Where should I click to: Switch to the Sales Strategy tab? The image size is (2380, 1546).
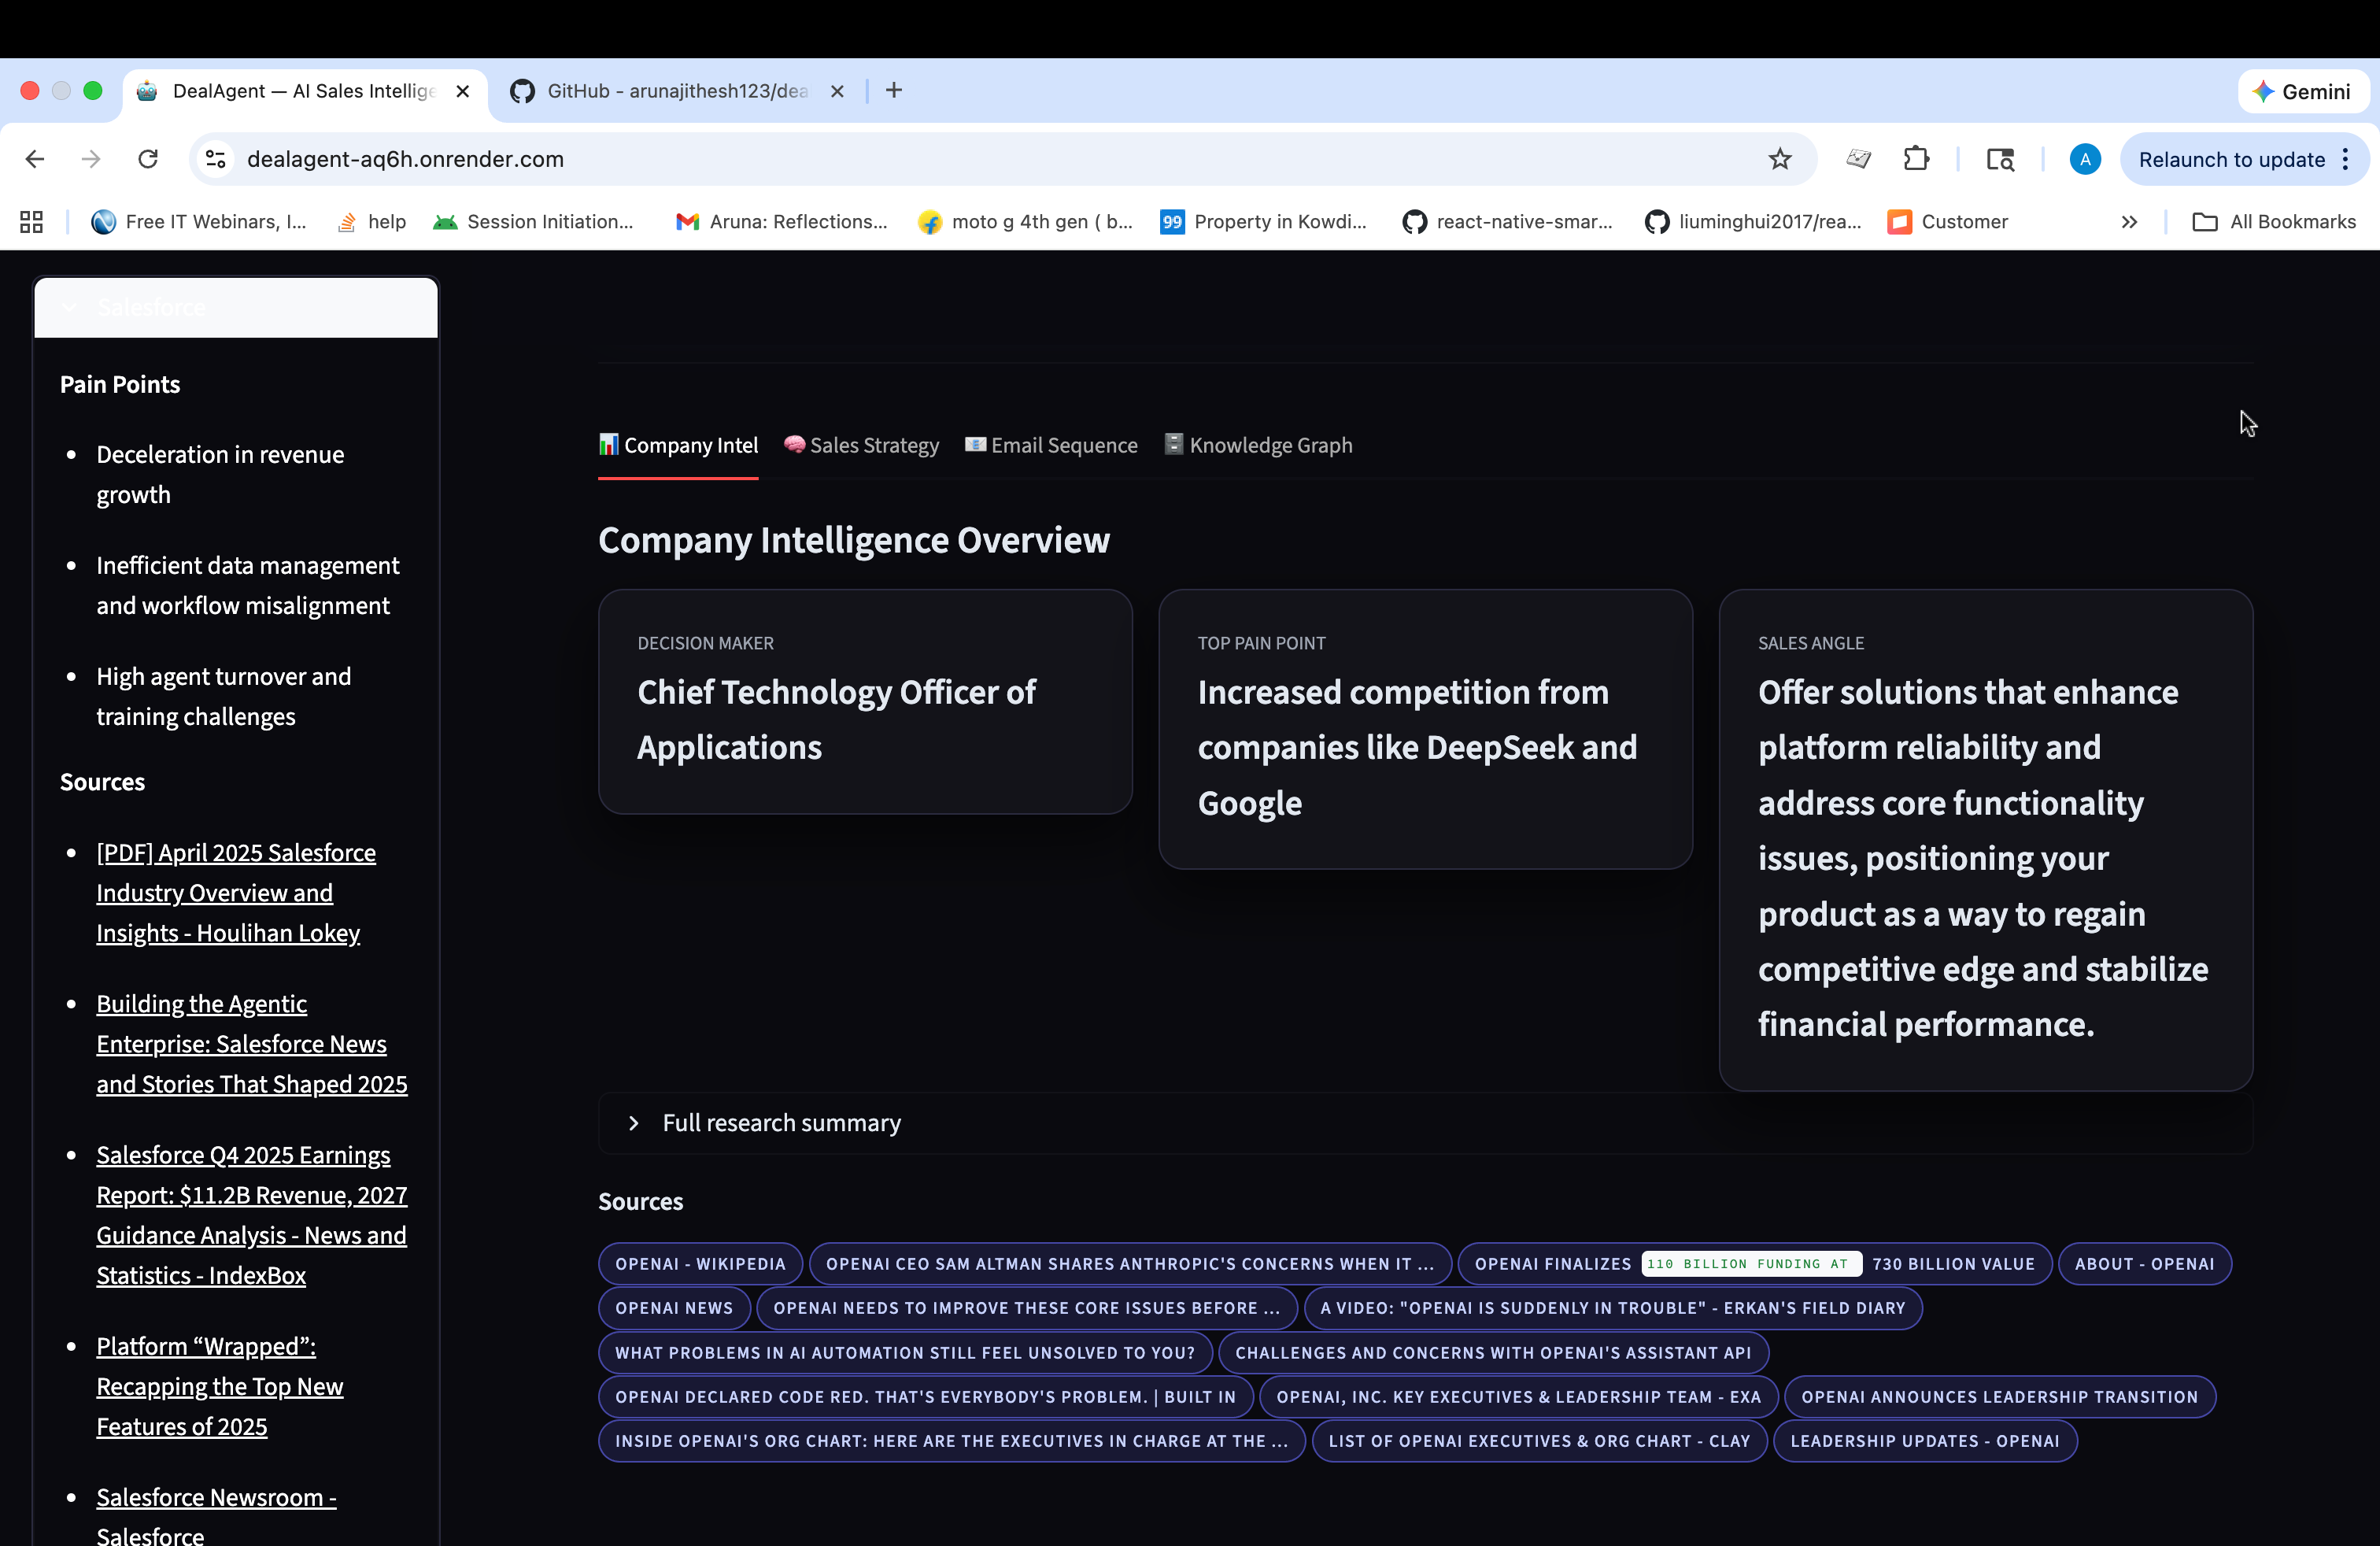862,446
